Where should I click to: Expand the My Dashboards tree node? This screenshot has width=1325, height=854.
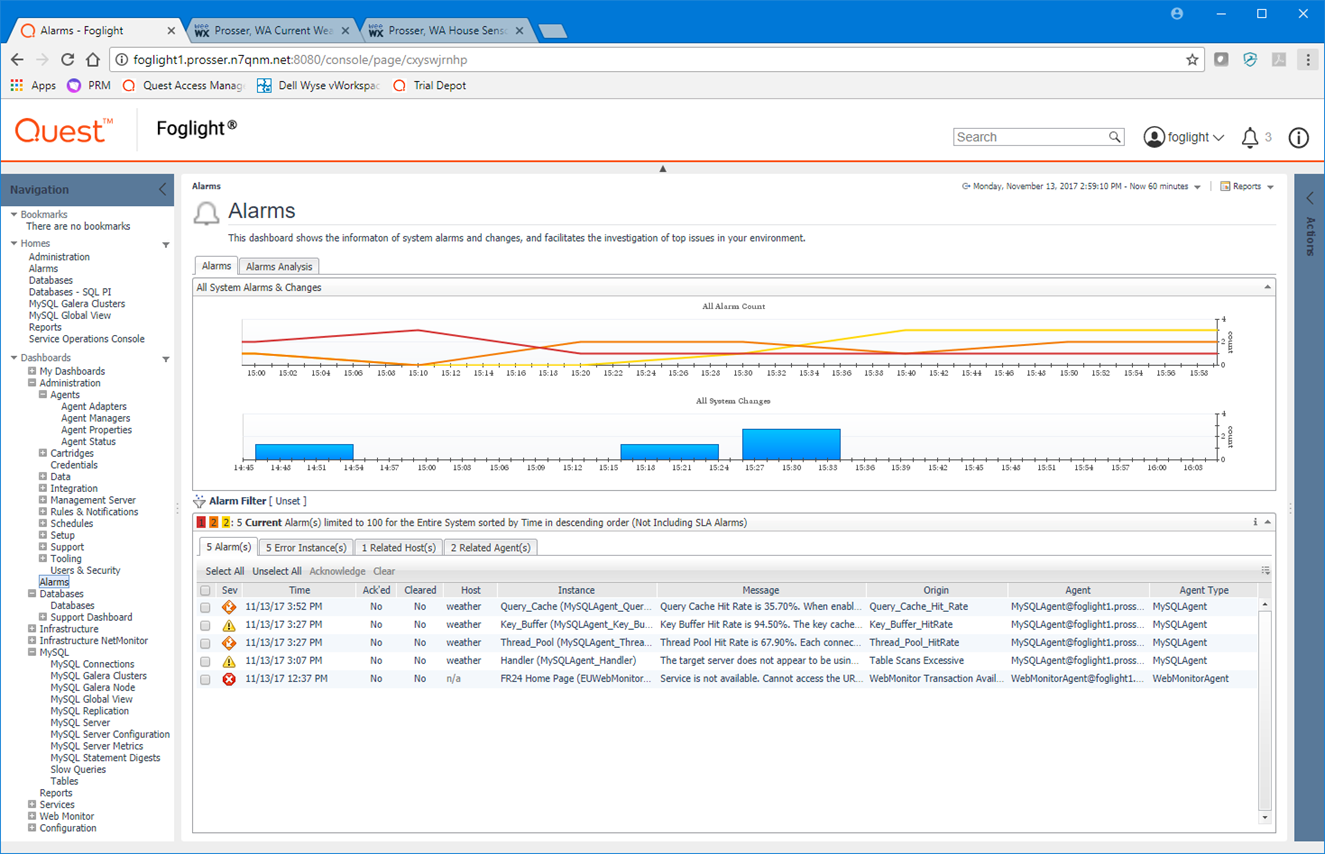pos(32,371)
